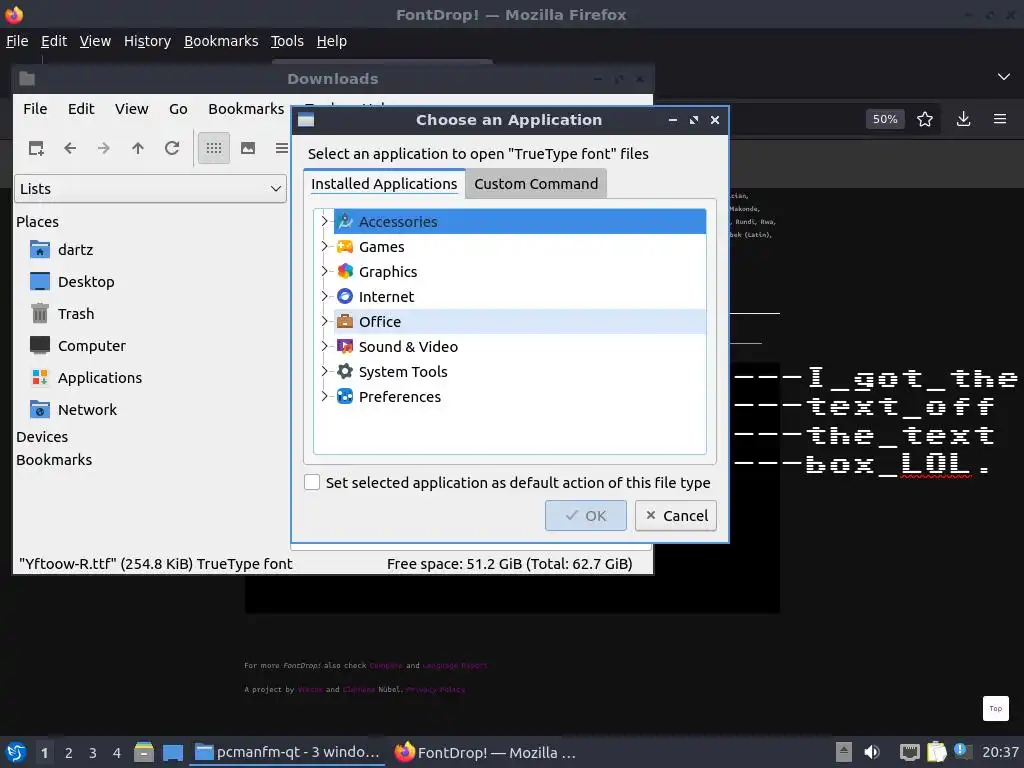Switch to the Custom Command tab

[536, 184]
